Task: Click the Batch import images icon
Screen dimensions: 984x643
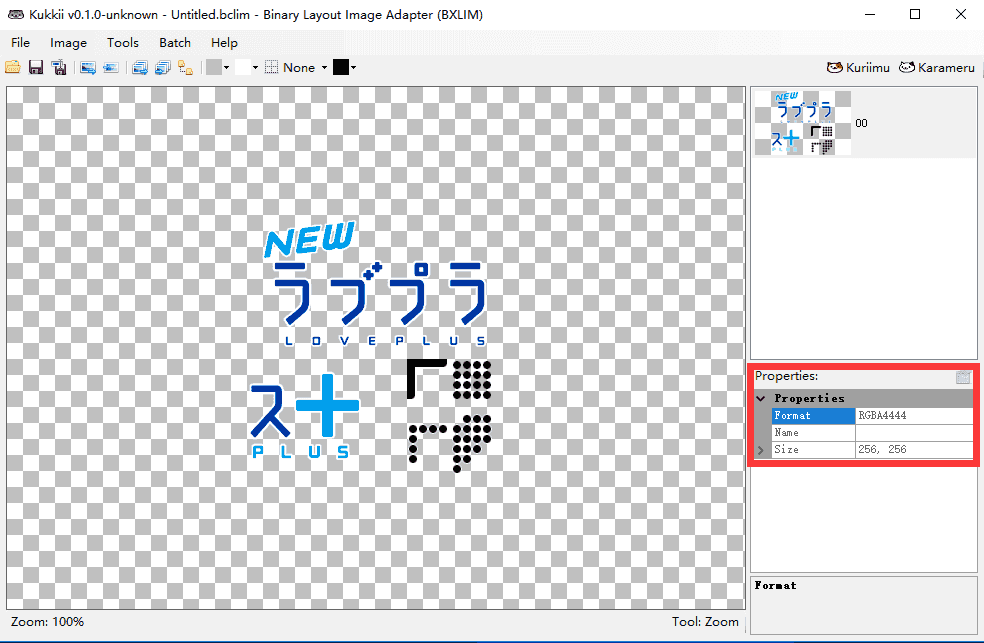Action: tap(163, 67)
